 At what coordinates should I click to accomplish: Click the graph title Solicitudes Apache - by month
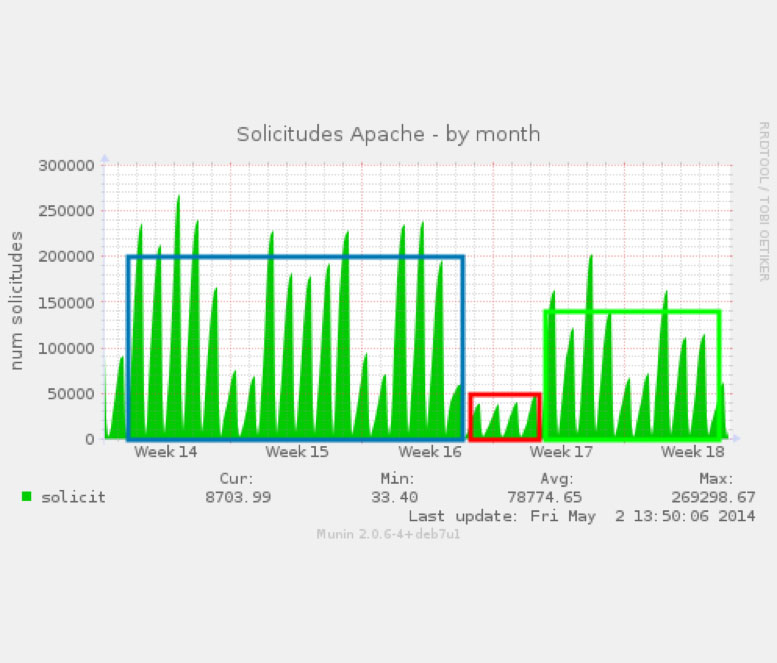pyautogui.click(x=388, y=134)
